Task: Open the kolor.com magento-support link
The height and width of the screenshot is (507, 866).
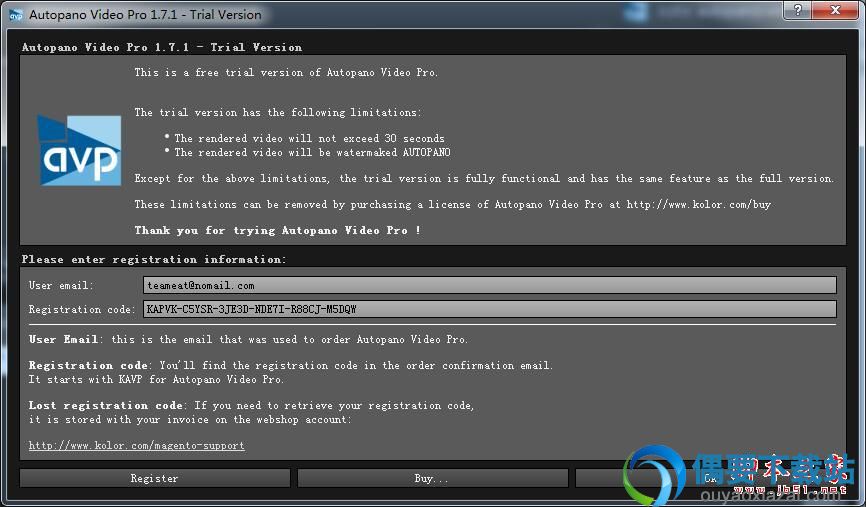Action: point(136,445)
